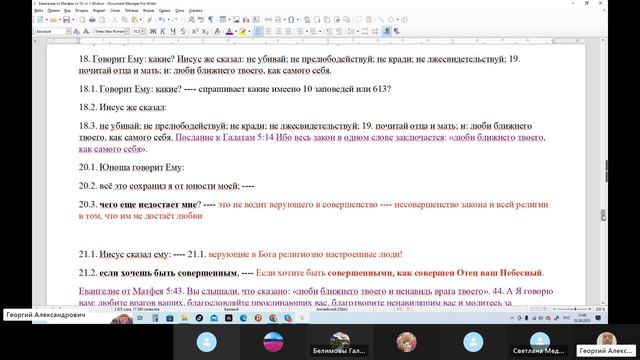Click the File Explorer taskbar icon

[x=184, y=318]
